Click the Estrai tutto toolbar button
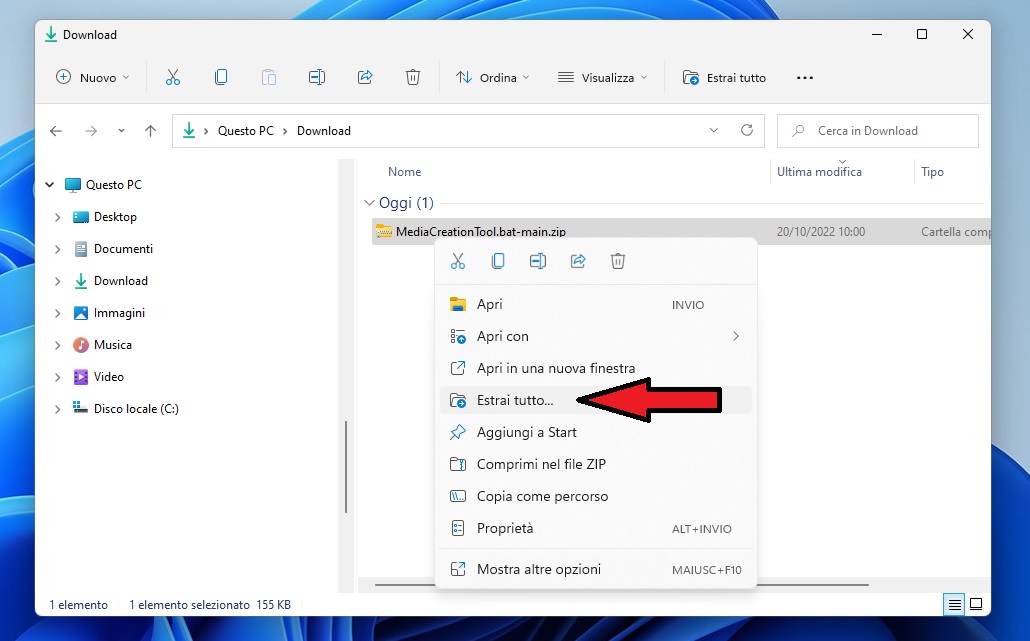 (x=724, y=77)
